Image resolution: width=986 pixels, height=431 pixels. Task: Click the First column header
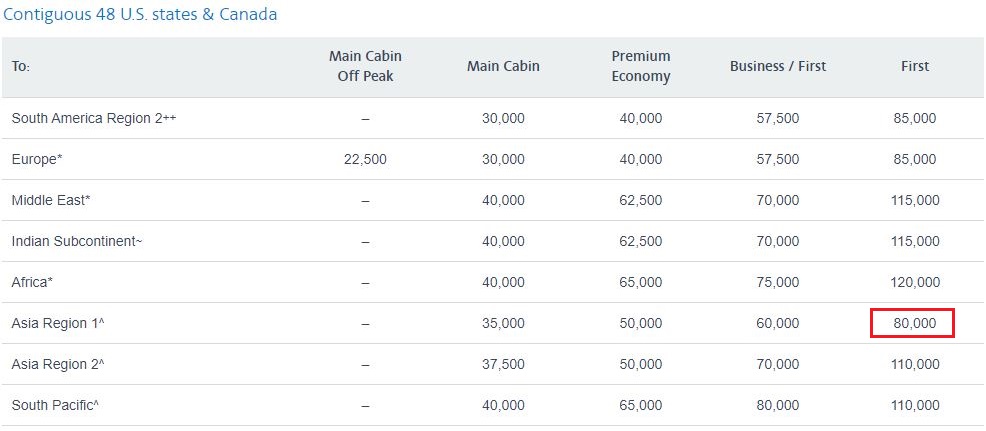(915, 66)
